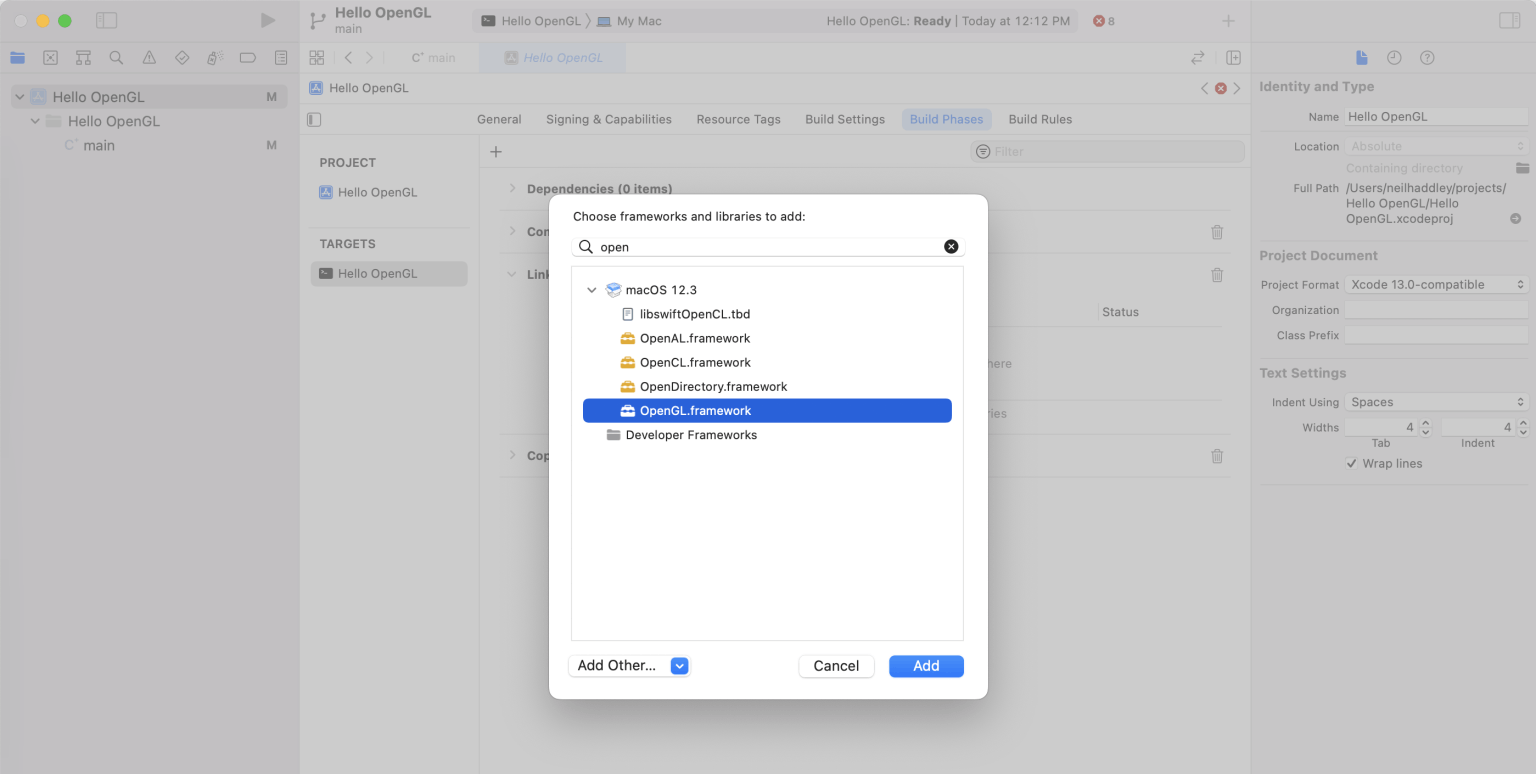Toggle the navigator sidebar visibility
The image size is (1536, 774).
(106, 20)
